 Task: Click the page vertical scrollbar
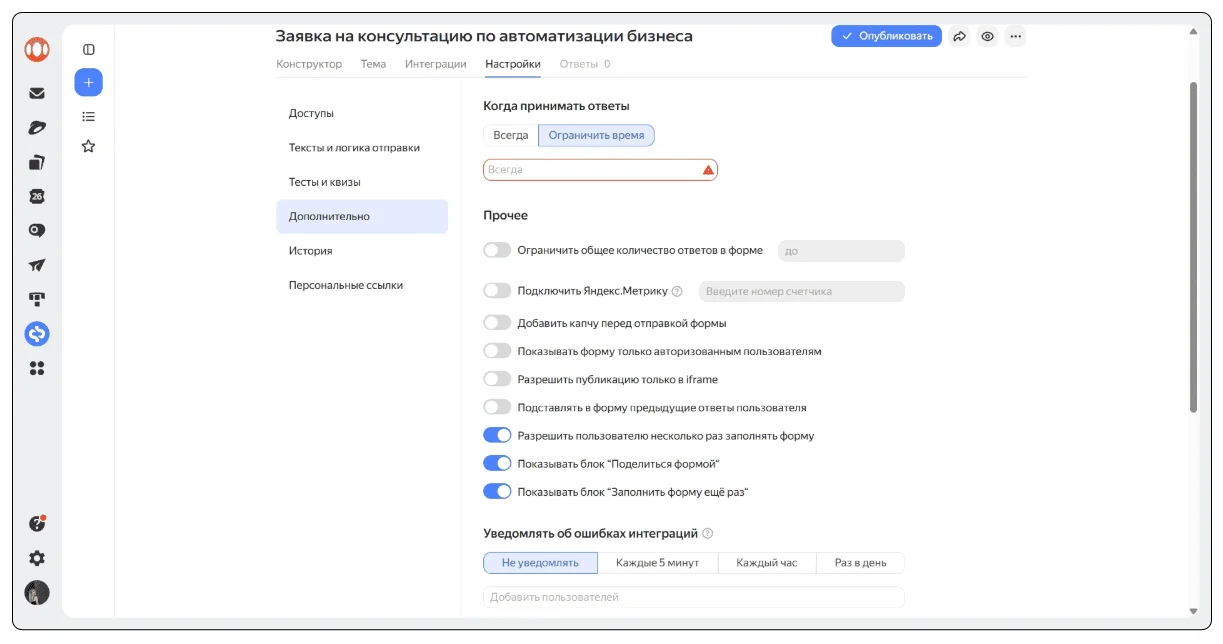pos(1193,248)
